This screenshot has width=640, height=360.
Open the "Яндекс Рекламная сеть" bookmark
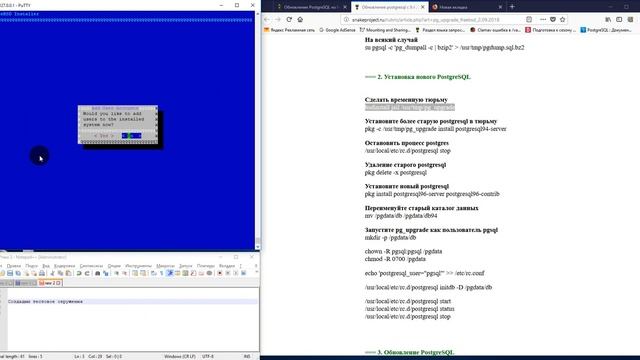coord(289,30)
